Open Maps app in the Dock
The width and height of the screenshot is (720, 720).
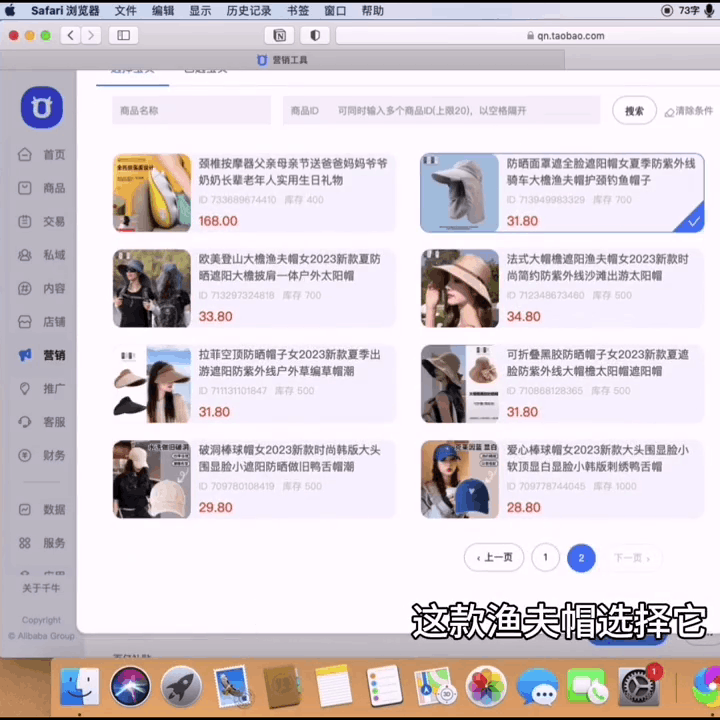(434, 686)
